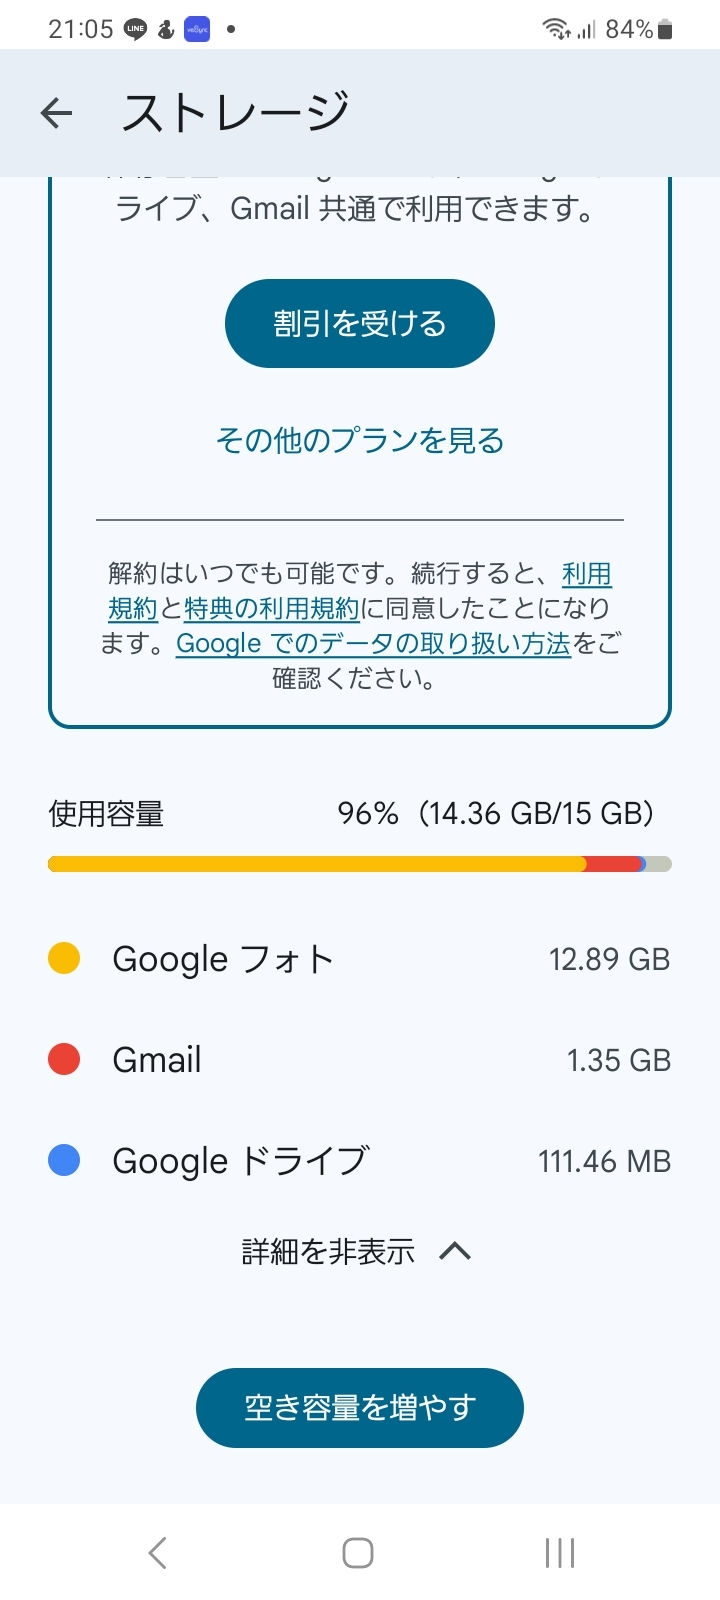Tap the red Gmail color dot
This screenshot has width=720, height=1600.
tap(64, 1059)
